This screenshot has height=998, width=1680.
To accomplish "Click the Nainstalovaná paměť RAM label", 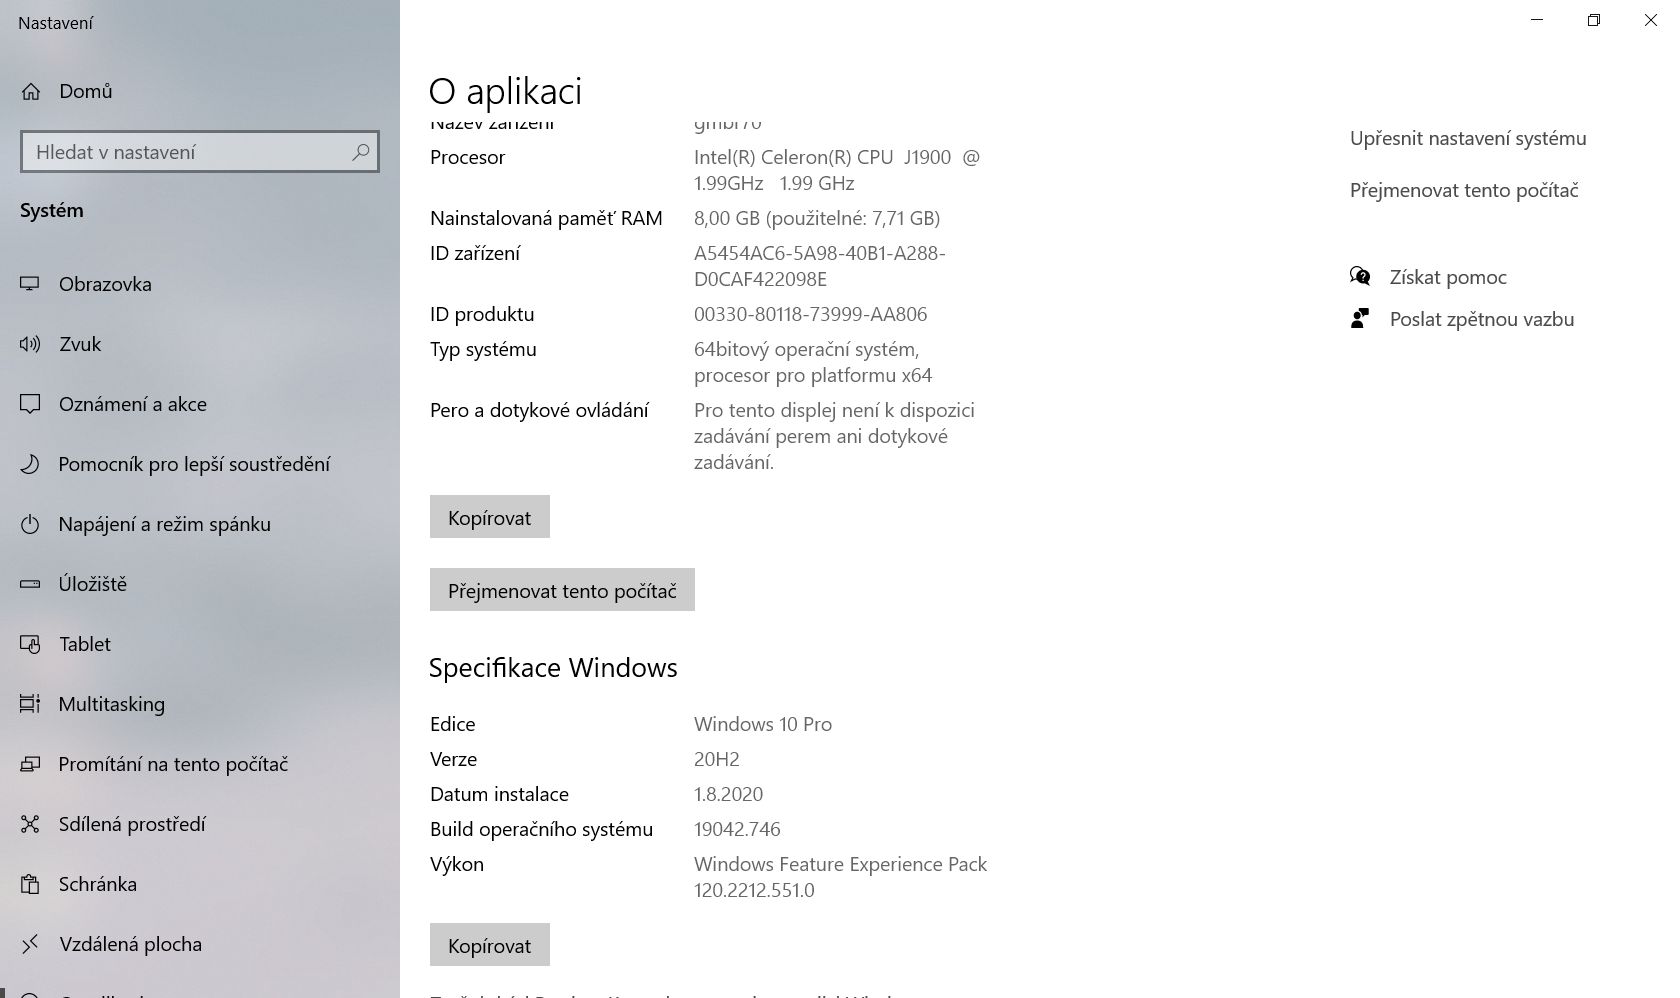I will [x=546, y=218].
